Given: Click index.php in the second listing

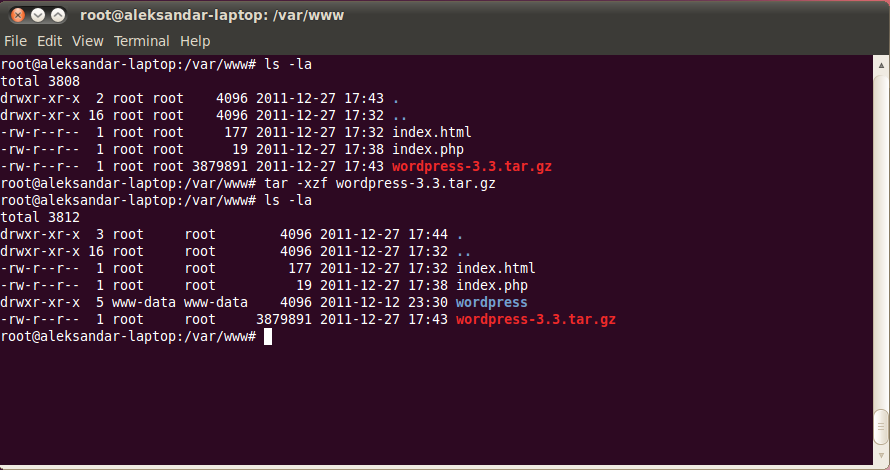Looking at the screenshot, I should click(x=492, y=286).
